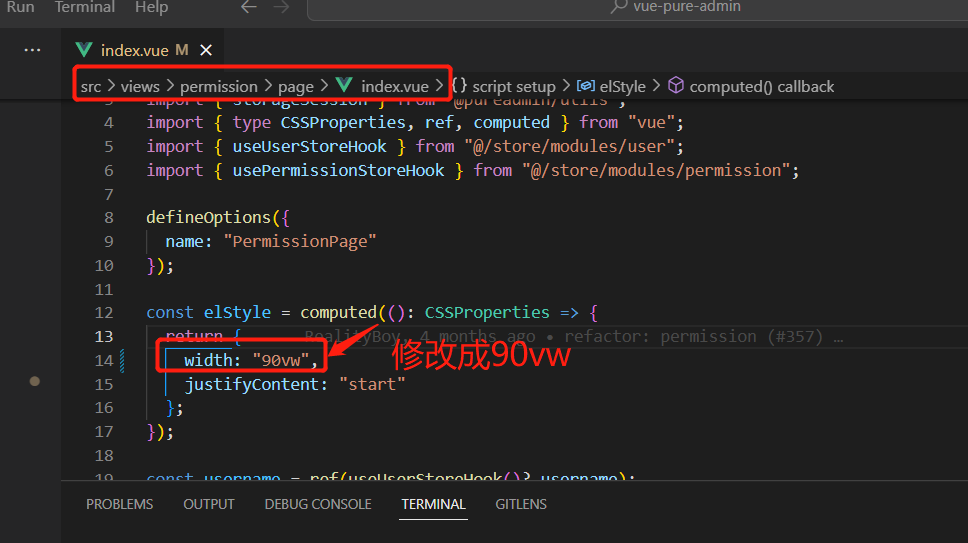Screen dimensions: 968x543
Task: Click the GitLens blame annotation on line 13
Action: tap(574, 336)
